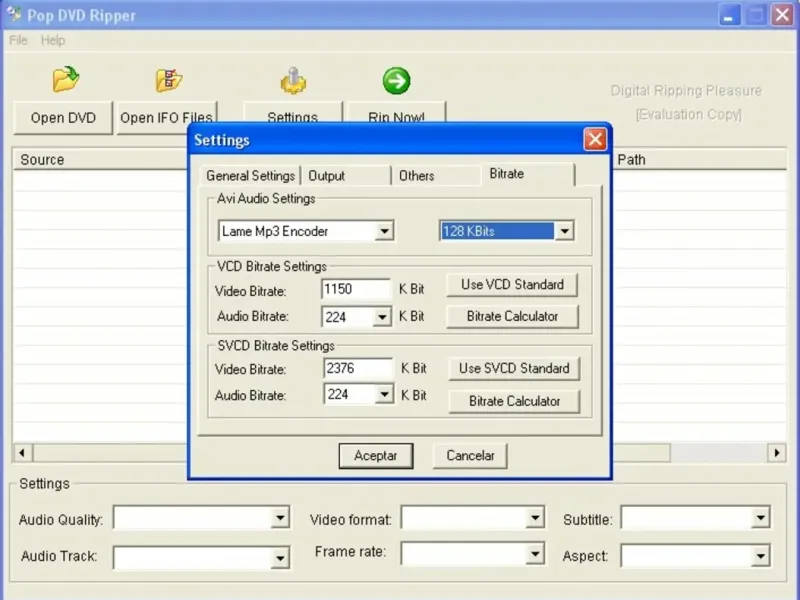Minimize the Pop DVD Ripper window

730,15
